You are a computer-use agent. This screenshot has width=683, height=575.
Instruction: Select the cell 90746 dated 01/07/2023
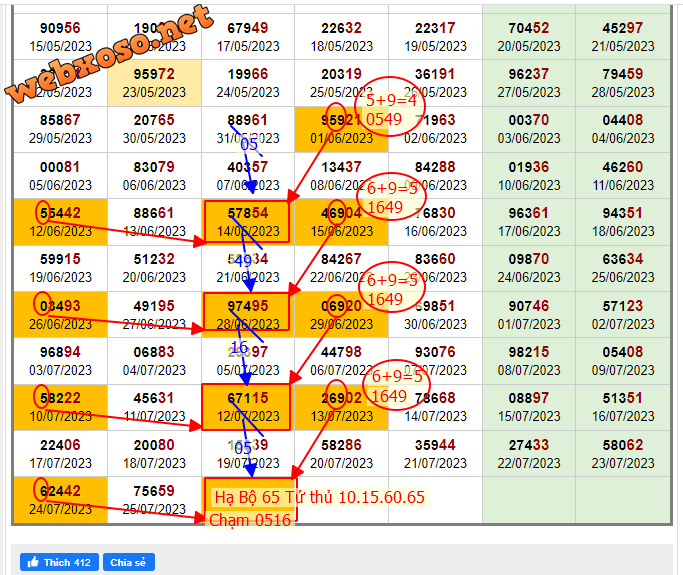(x=529, y=315)
